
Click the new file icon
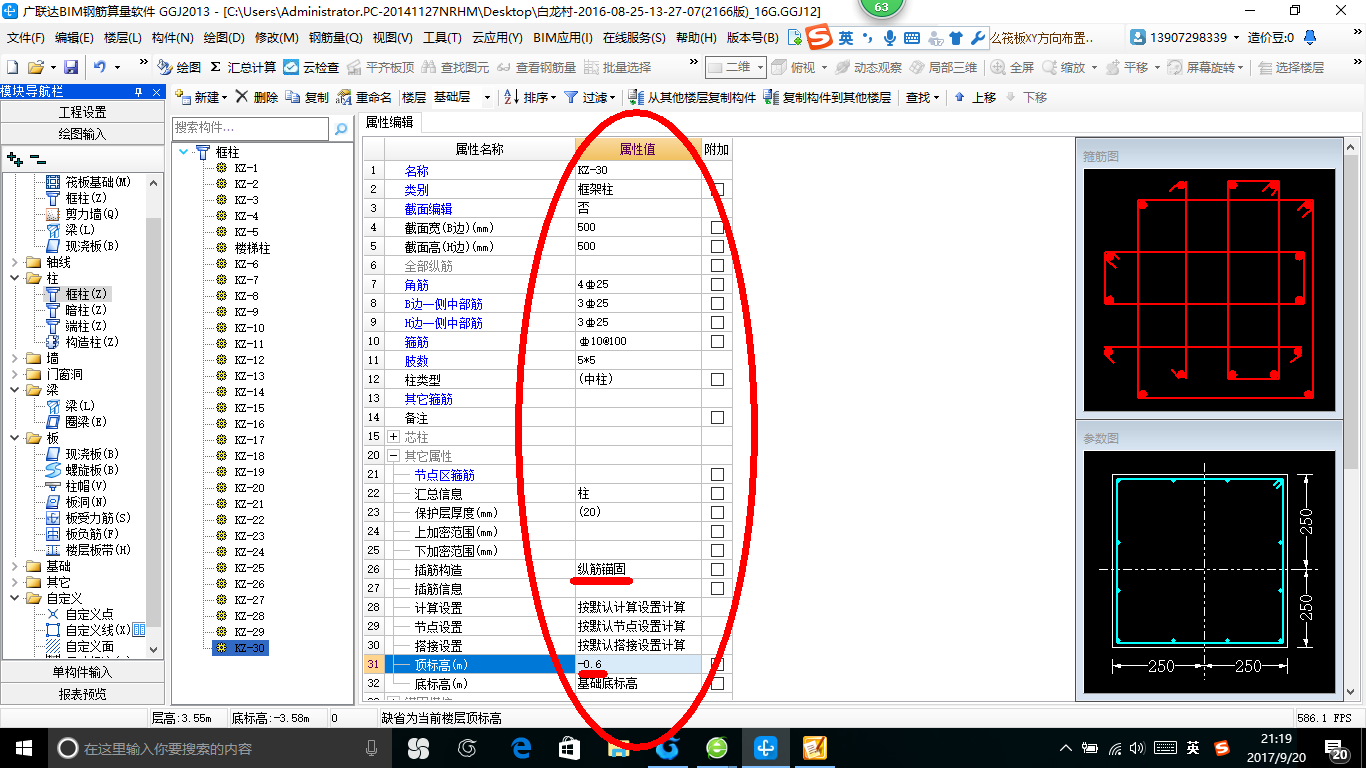click(x=13, y=67)
